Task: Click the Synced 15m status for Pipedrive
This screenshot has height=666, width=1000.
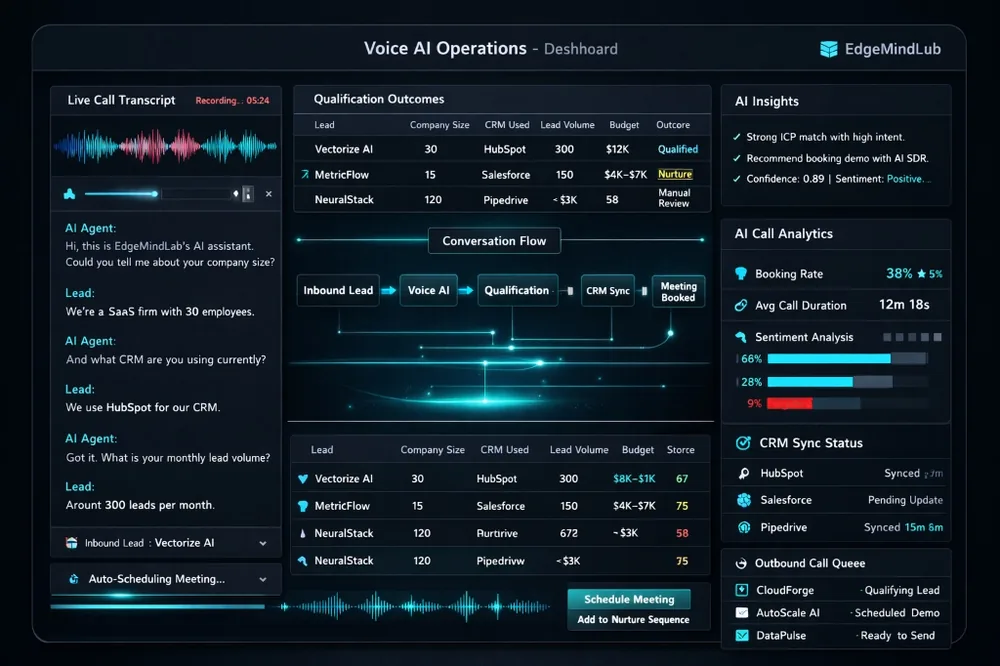Action: pyautogui.click(x=903, y=528)
